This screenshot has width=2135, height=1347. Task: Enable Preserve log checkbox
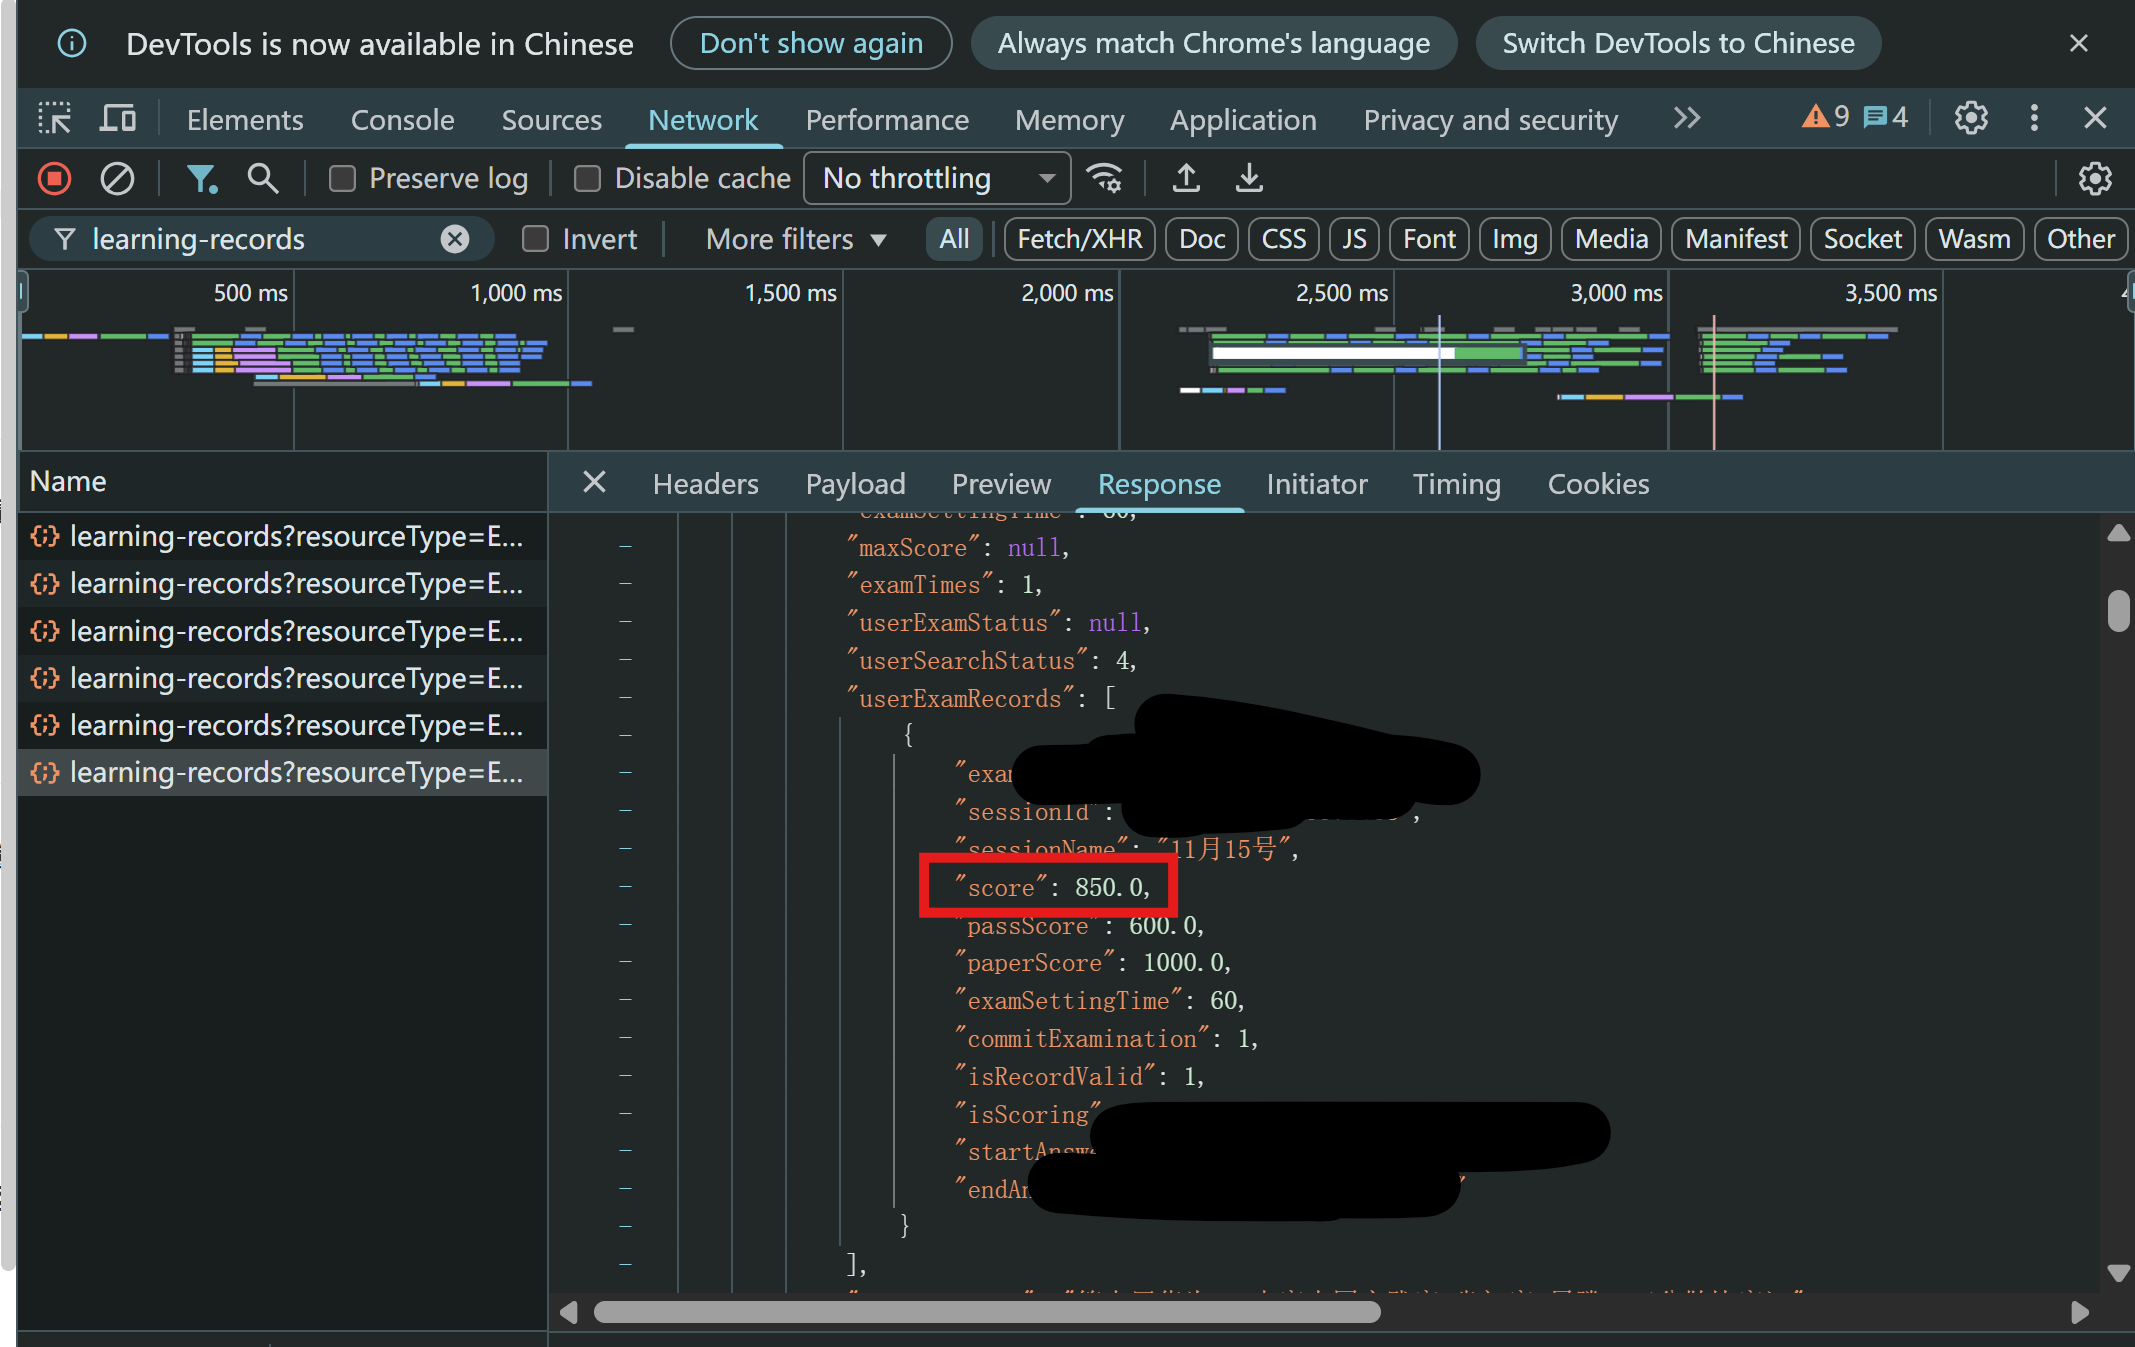click(x=343, y=179)
